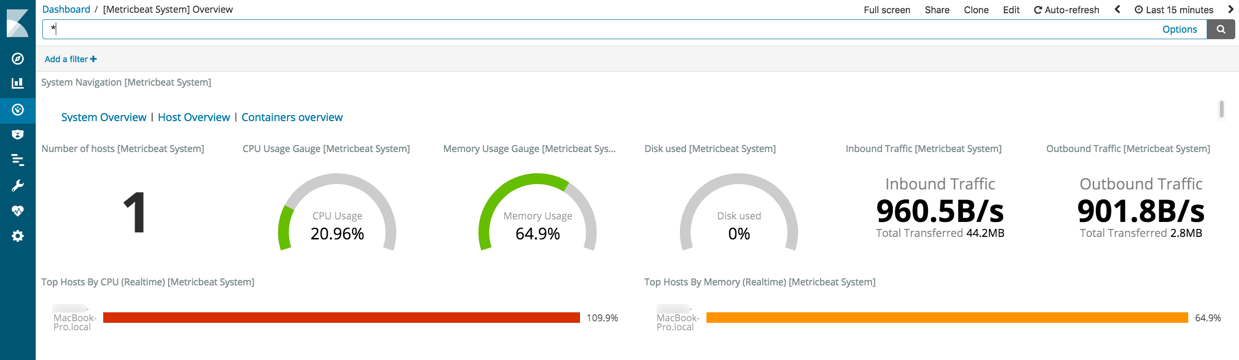Screen dimensions: 1239x360
Task: Open Management gear icon in sidebar
Action: [x=17, y=237]
